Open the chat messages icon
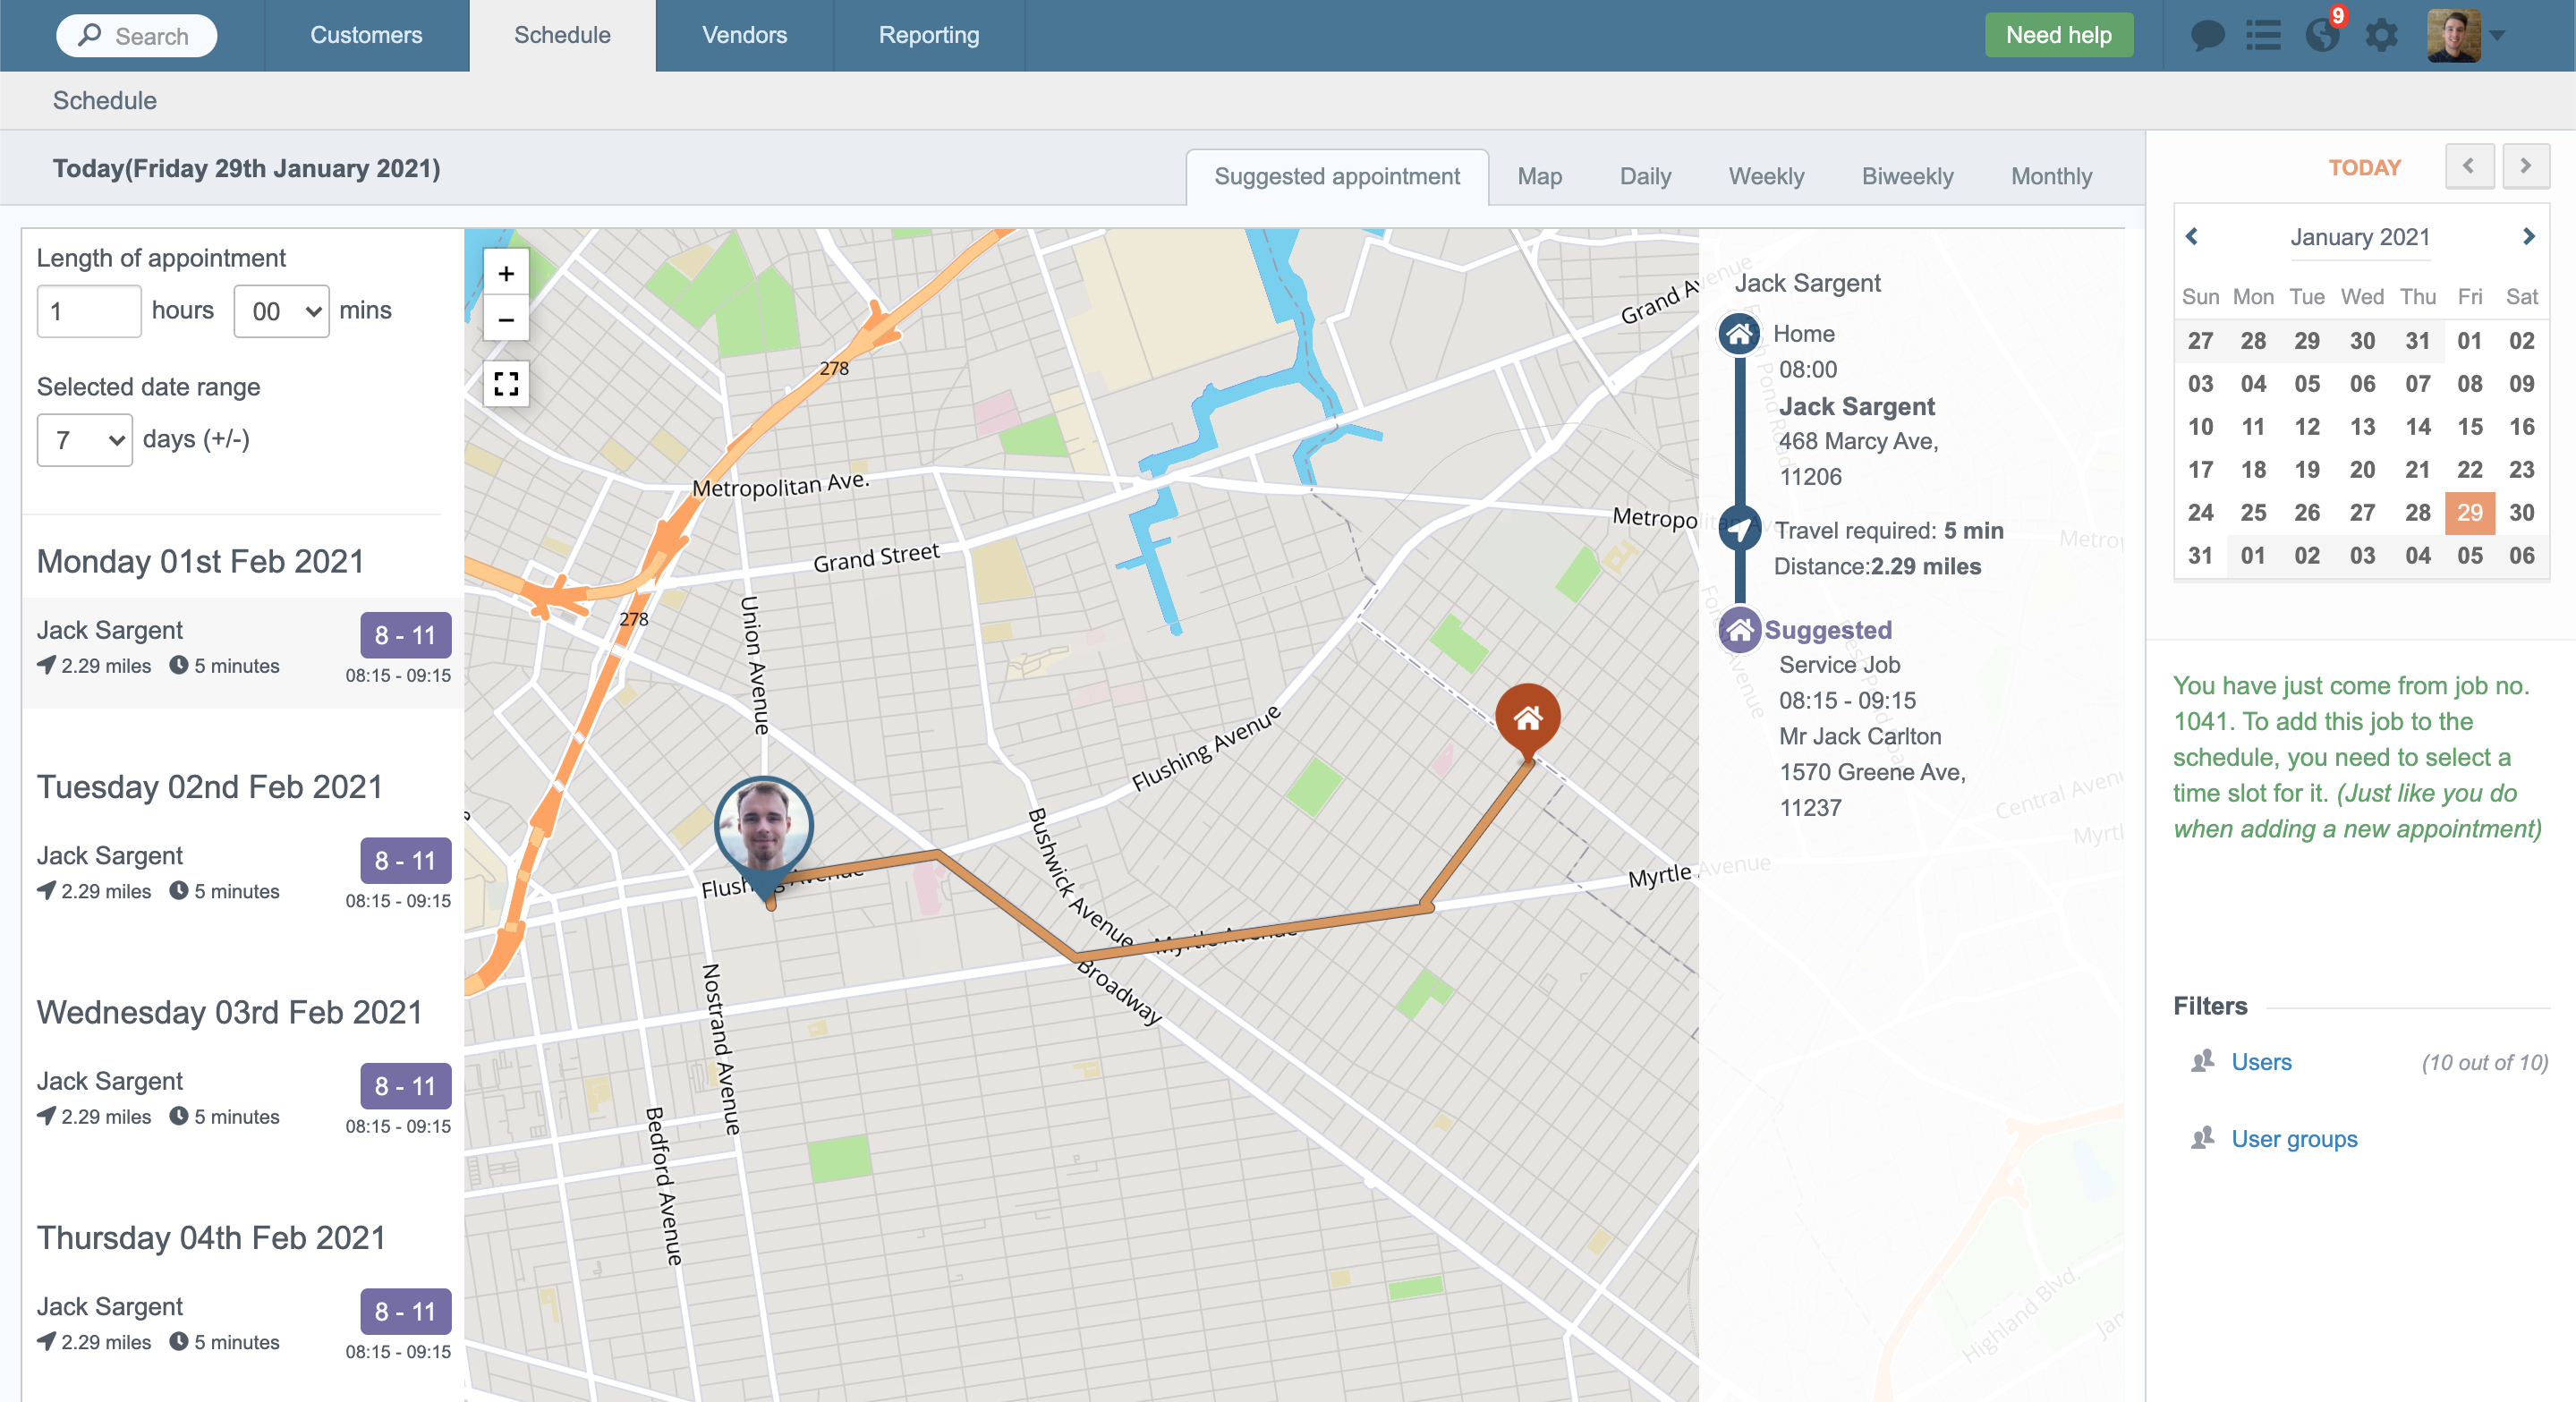This screenshot has width=2576, height=1402. 2207,36
